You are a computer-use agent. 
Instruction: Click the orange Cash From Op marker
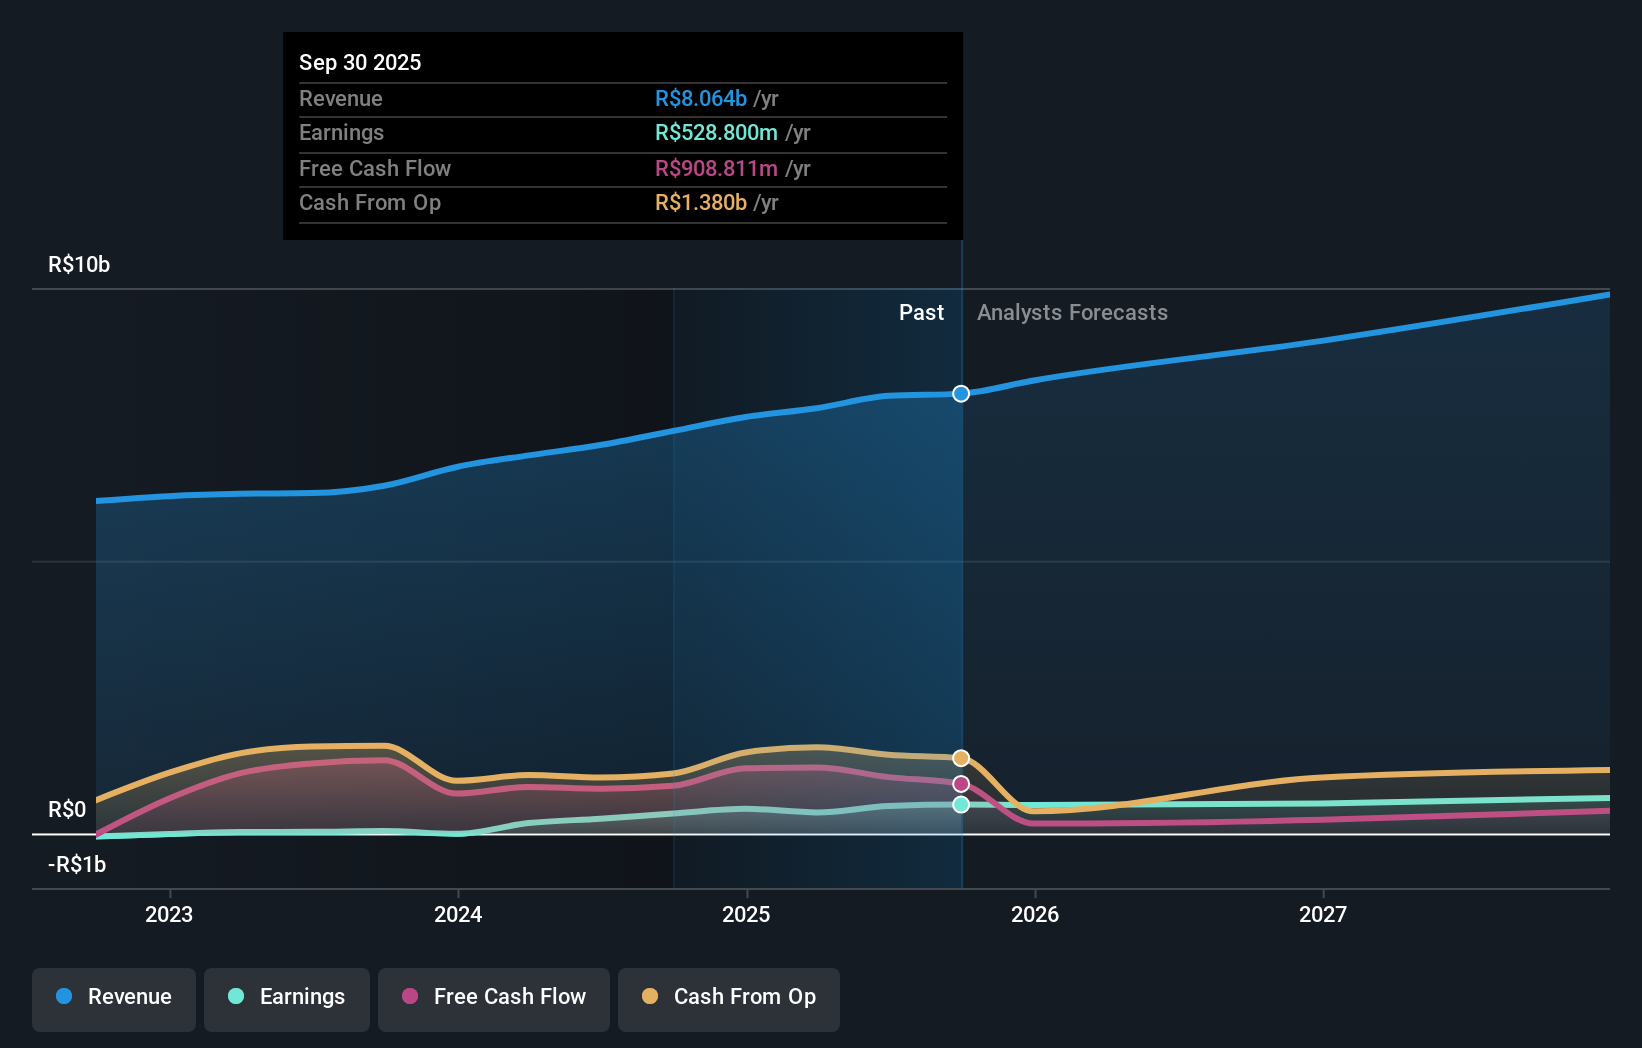(x=961, y=756)
